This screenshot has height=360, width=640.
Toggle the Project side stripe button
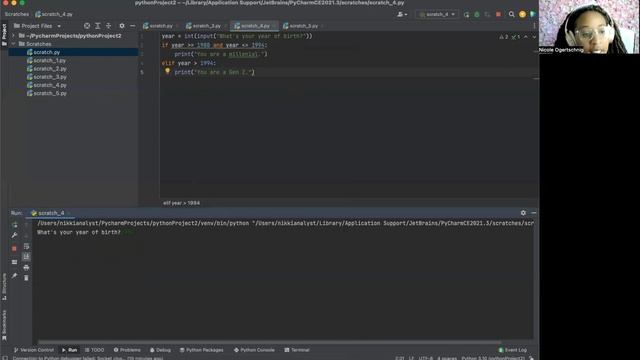pos(4,34)
